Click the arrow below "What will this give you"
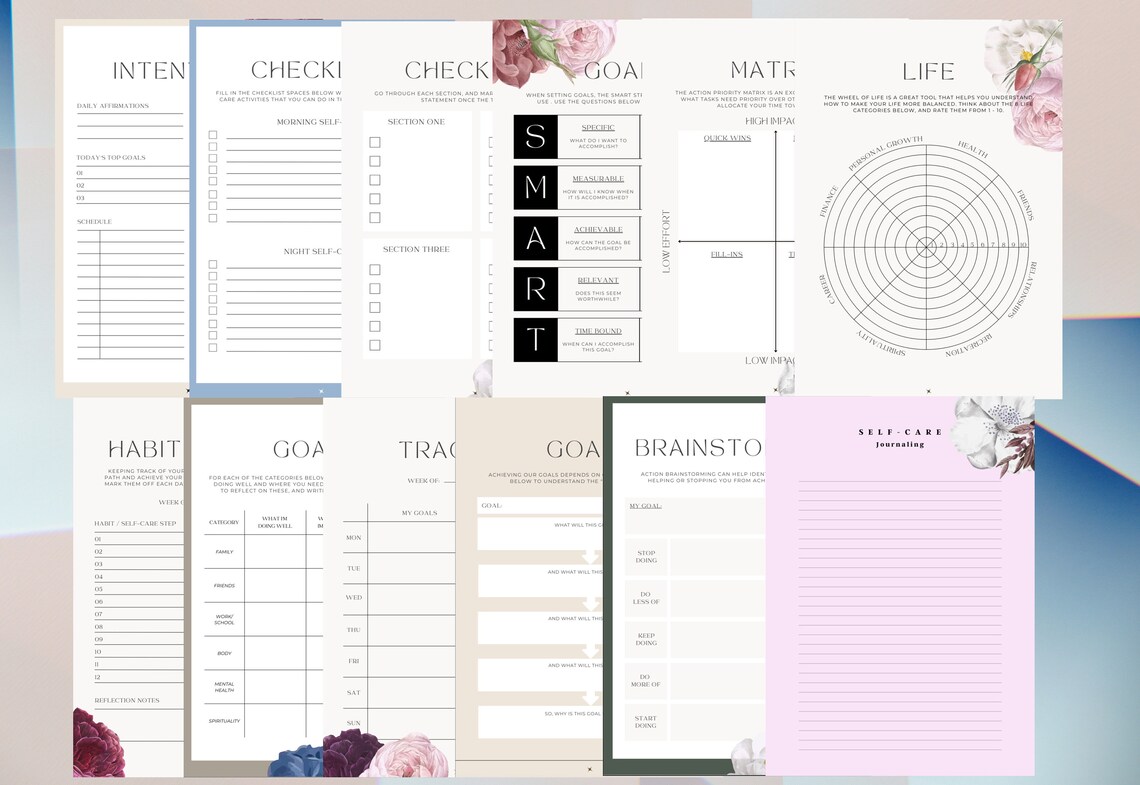 coord(589,557)
